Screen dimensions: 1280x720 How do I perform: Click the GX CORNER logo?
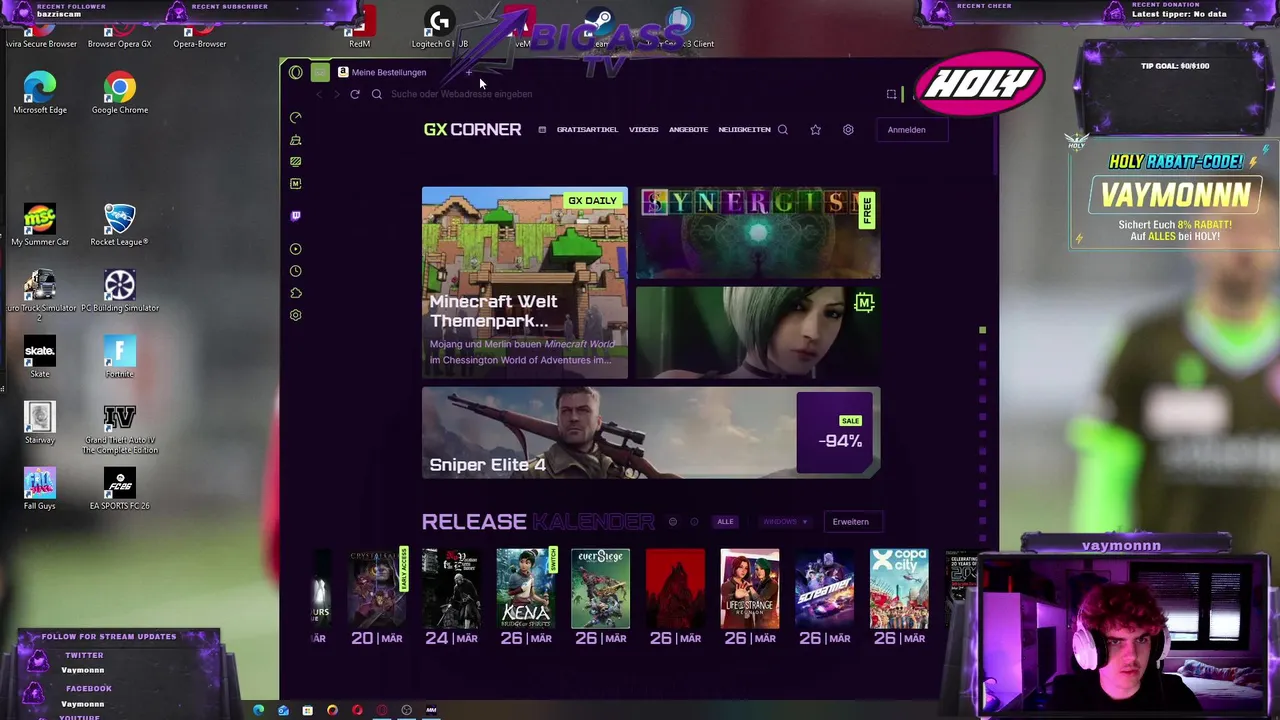pyautogui.click(x=472, y=130)
